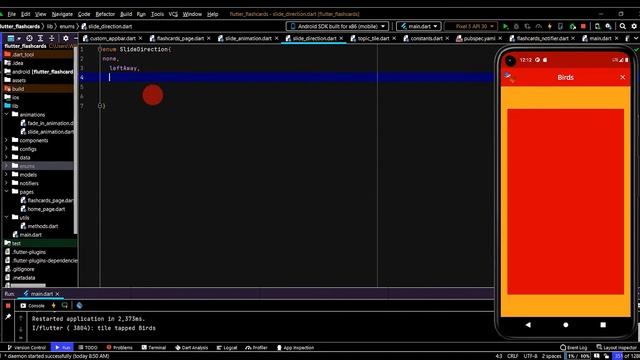Click the pin tab icon in Run panel
This screenshot has height=360, width=640.
8,316
